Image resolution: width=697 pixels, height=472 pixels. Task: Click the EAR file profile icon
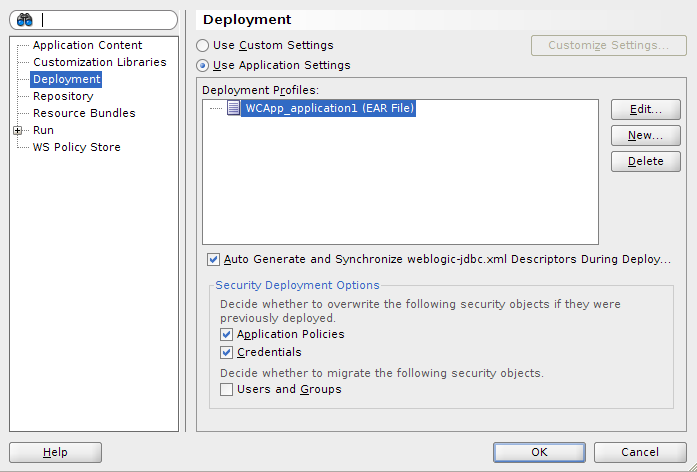click(233, 108)
